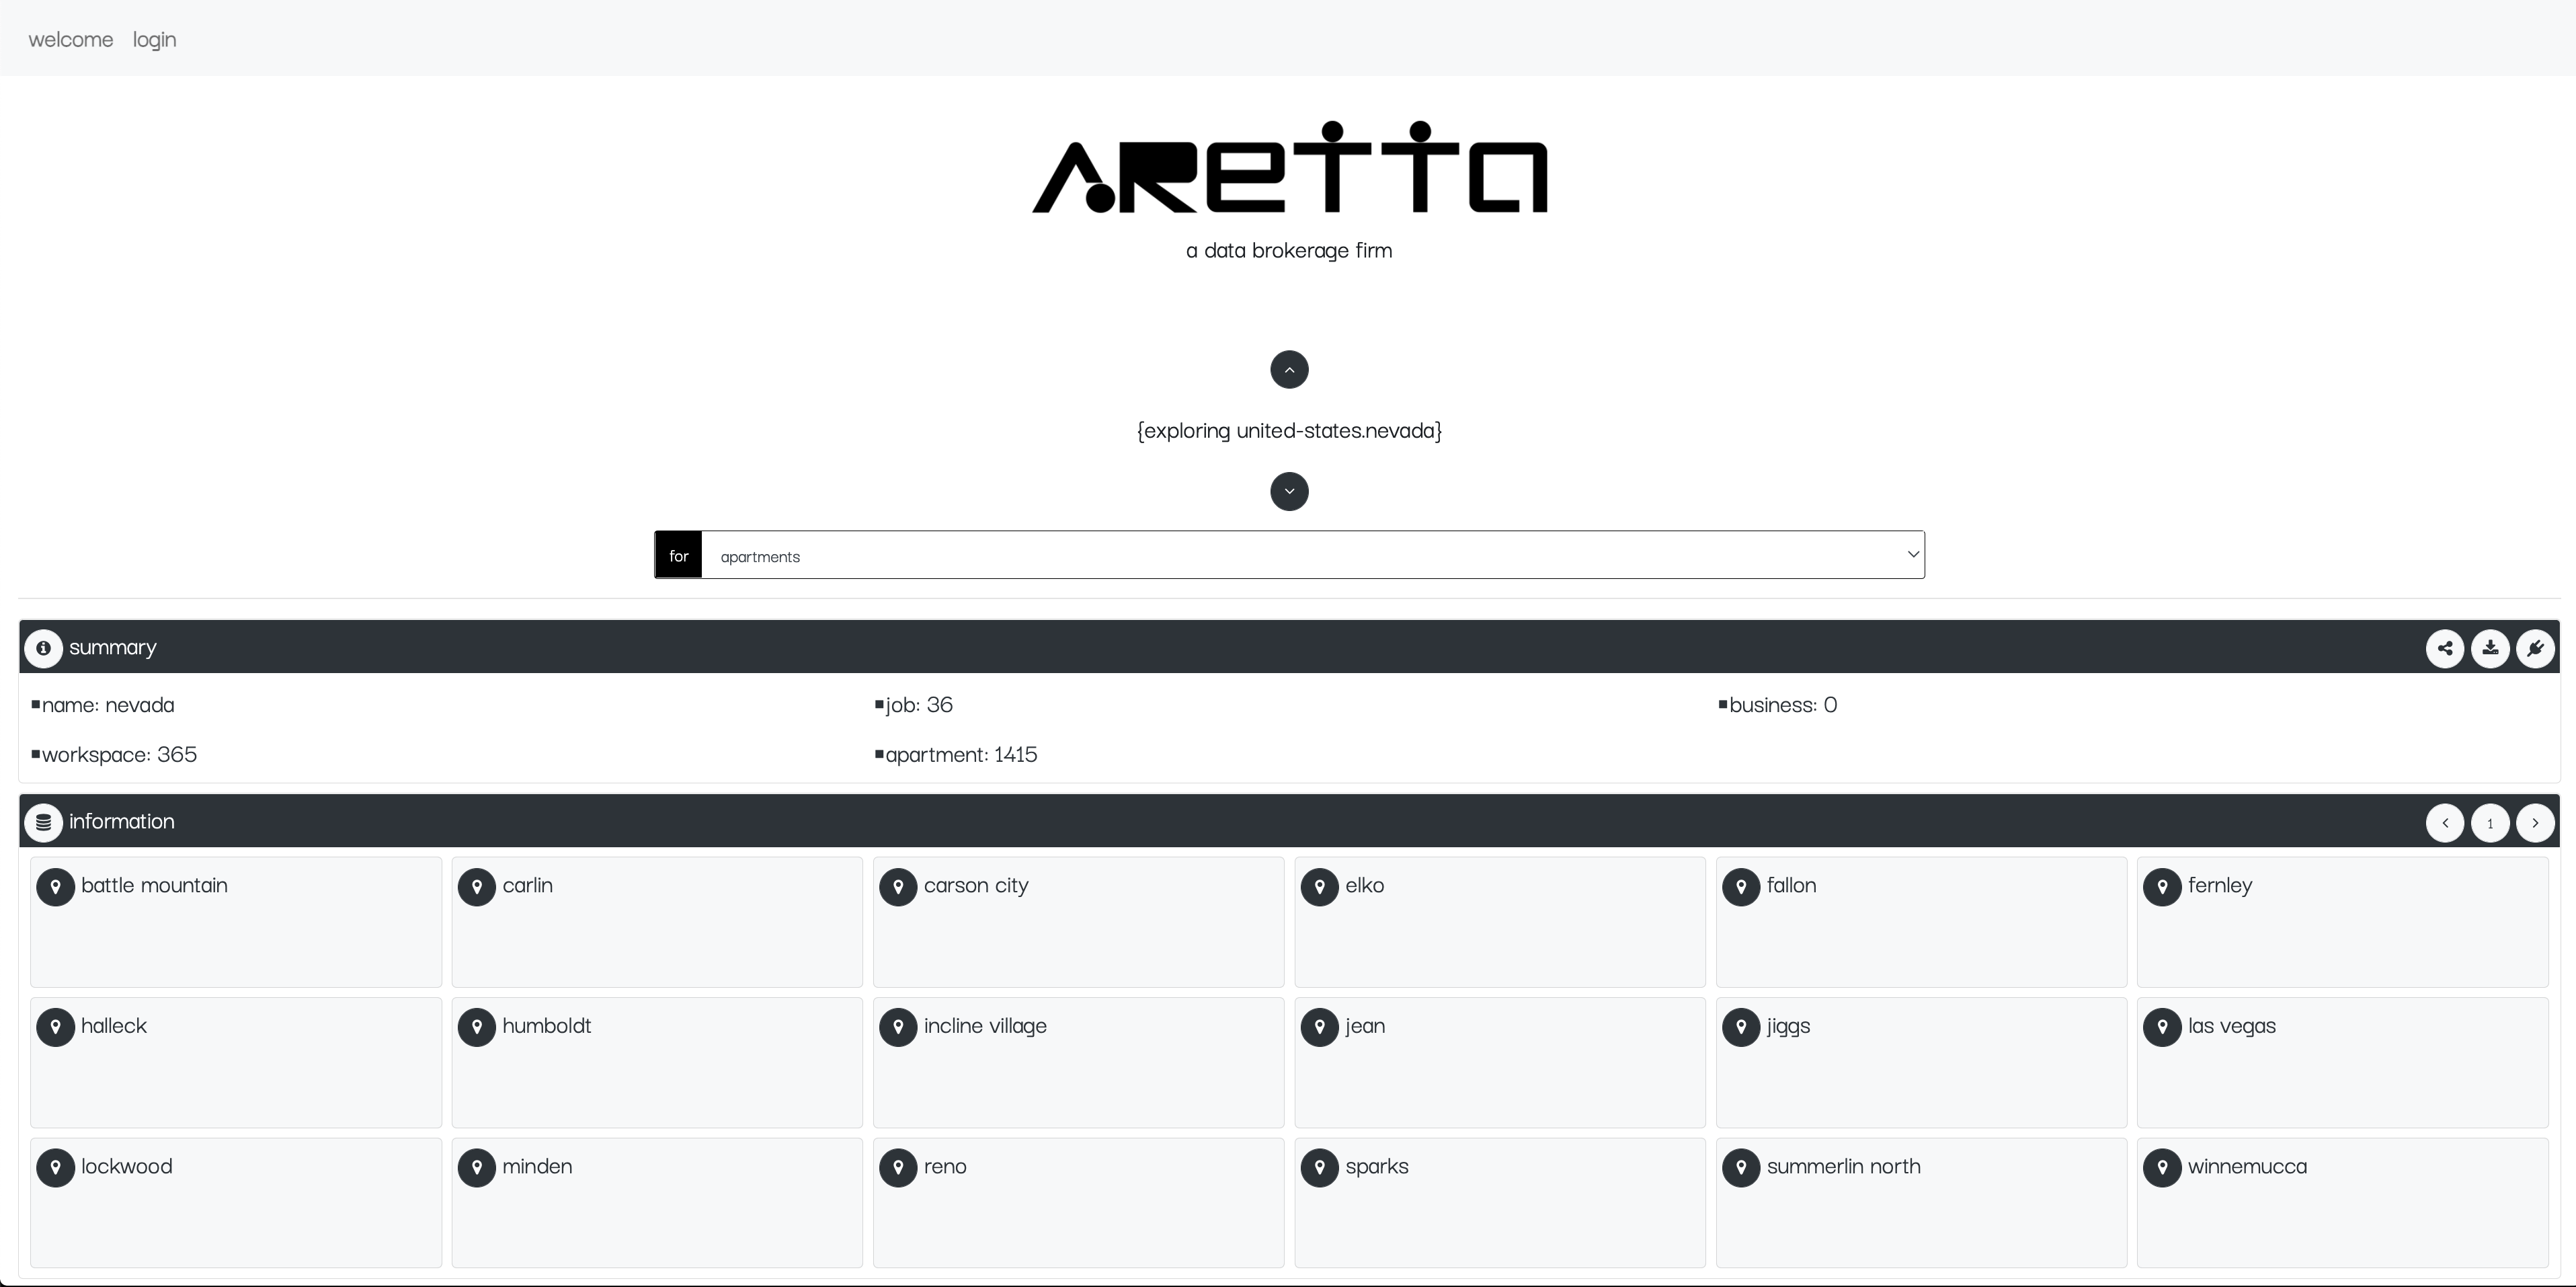Open the apartments category dropdown

click(1313, 555)
